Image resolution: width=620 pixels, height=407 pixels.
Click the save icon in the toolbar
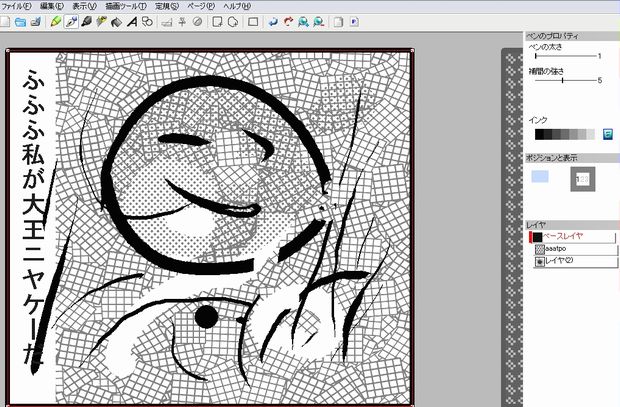(36, 22)
